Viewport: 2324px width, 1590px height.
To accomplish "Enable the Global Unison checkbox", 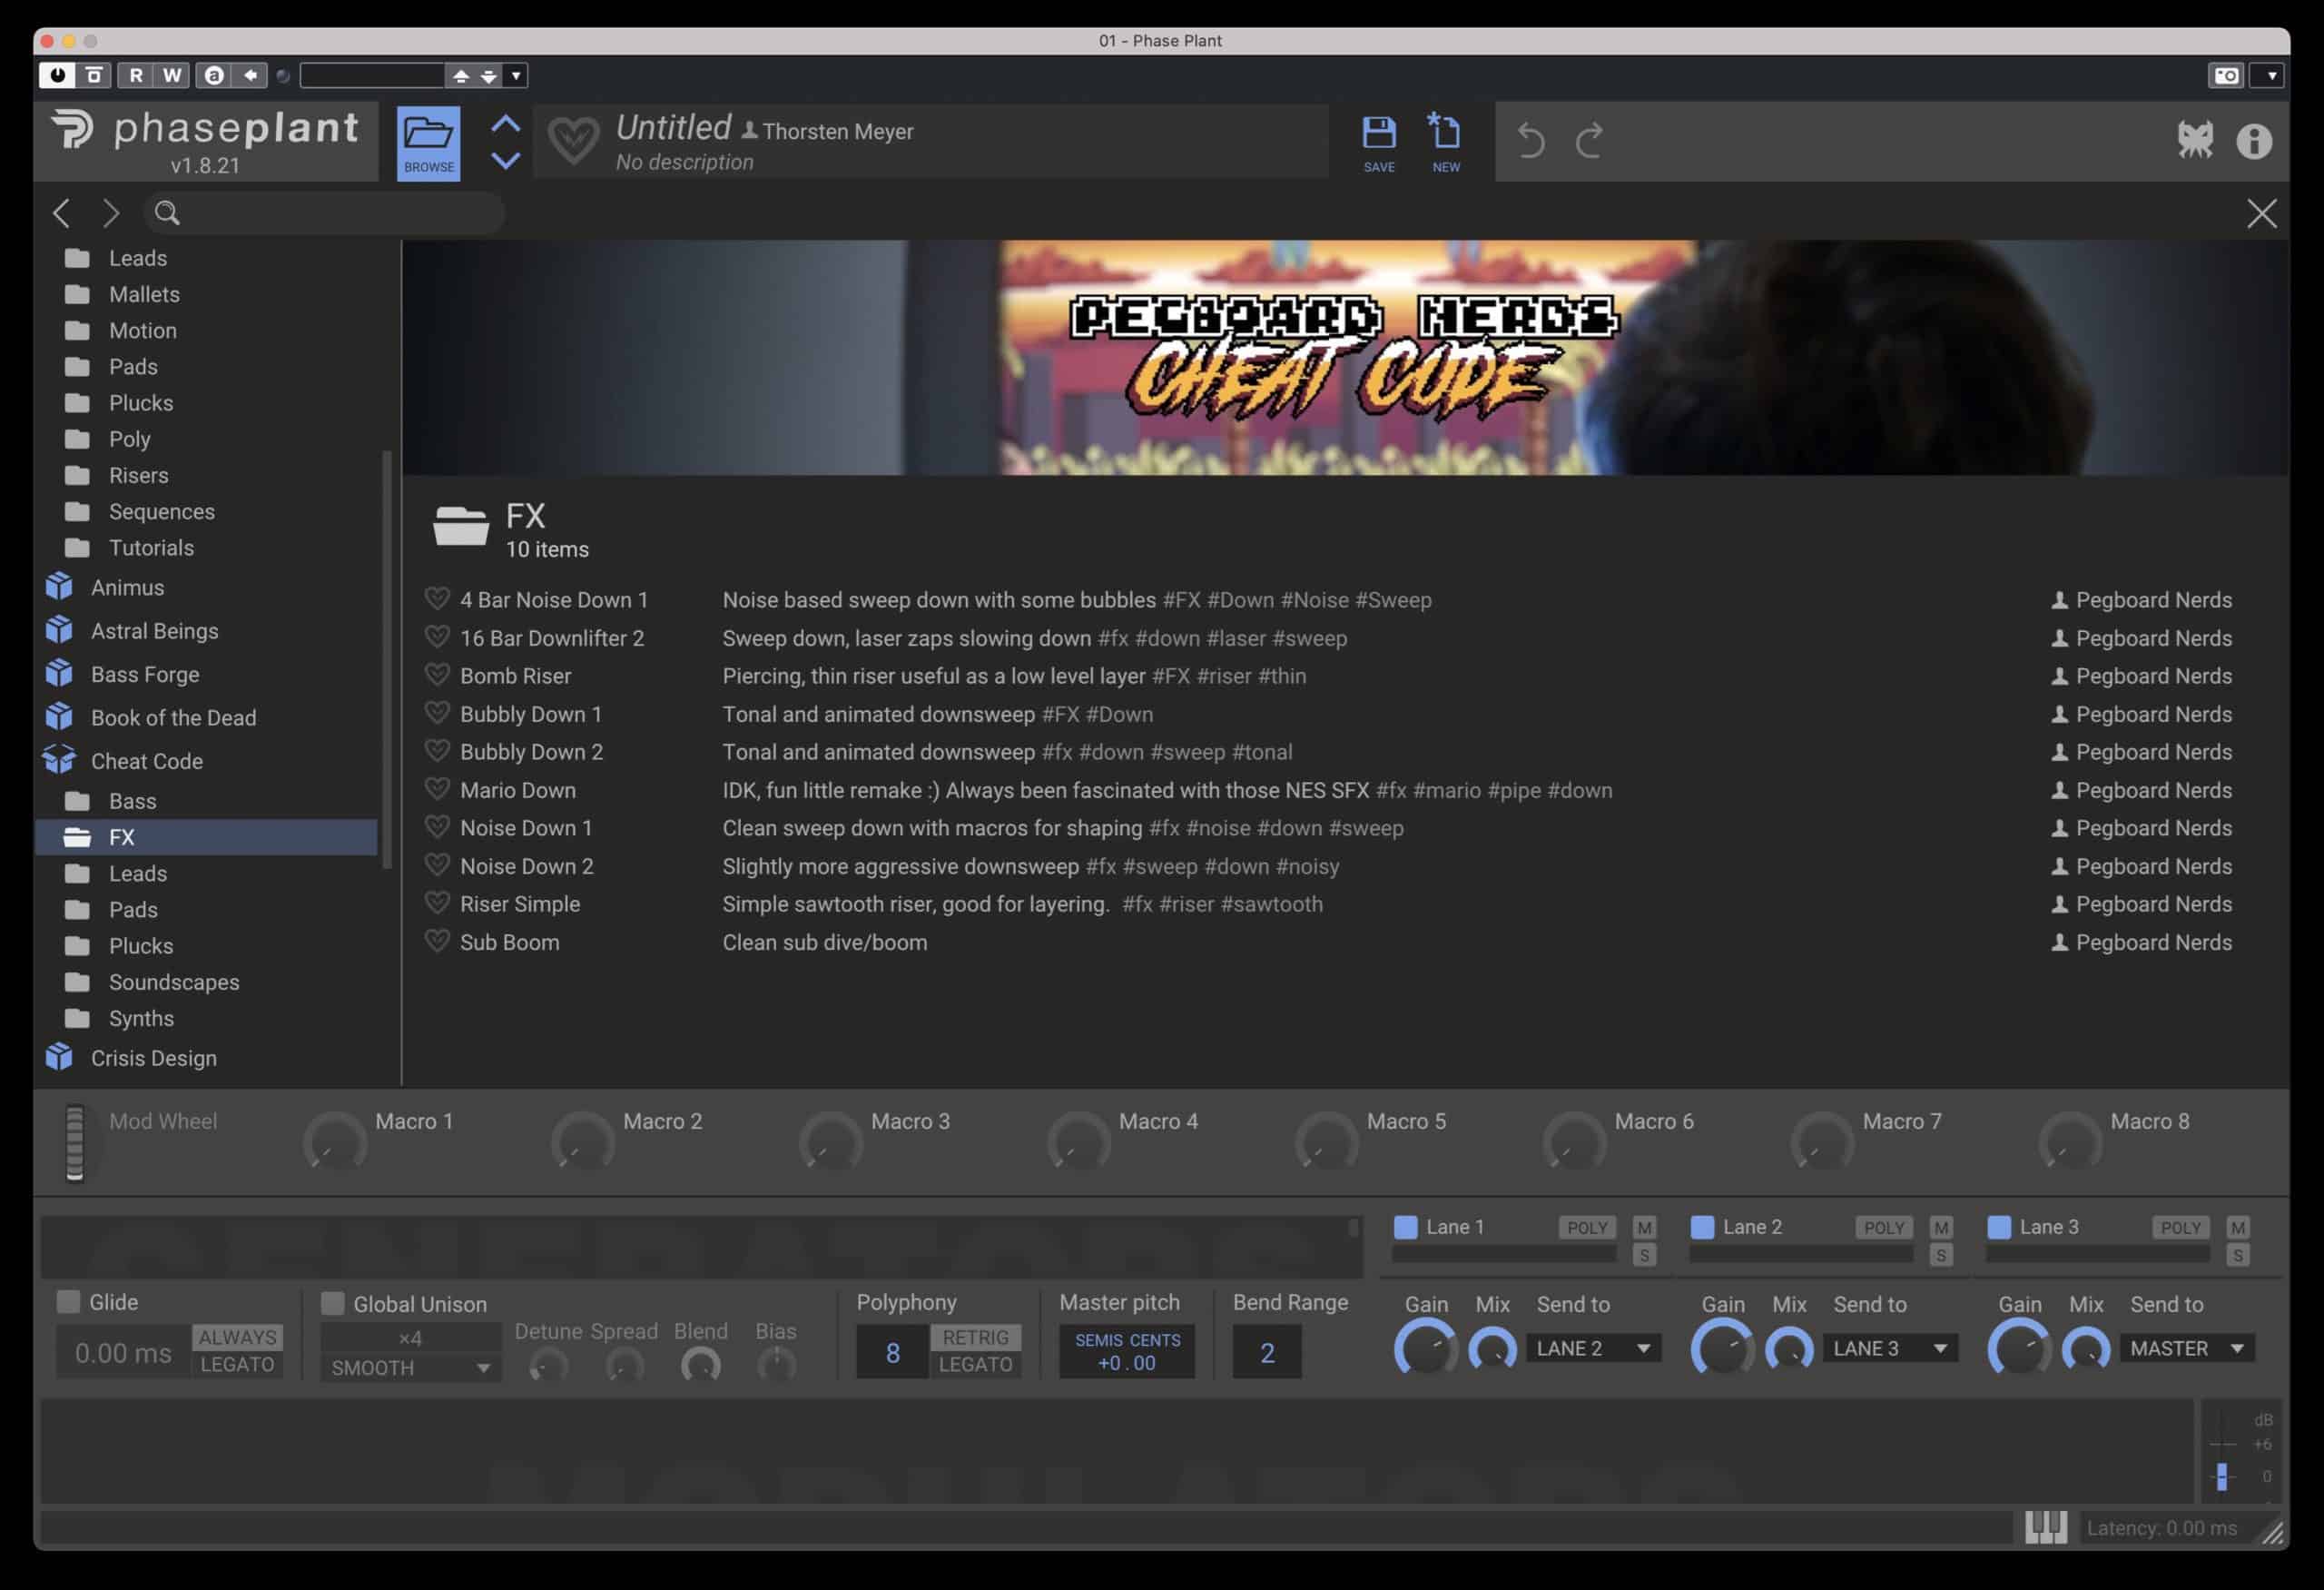I will point(332,1303).
